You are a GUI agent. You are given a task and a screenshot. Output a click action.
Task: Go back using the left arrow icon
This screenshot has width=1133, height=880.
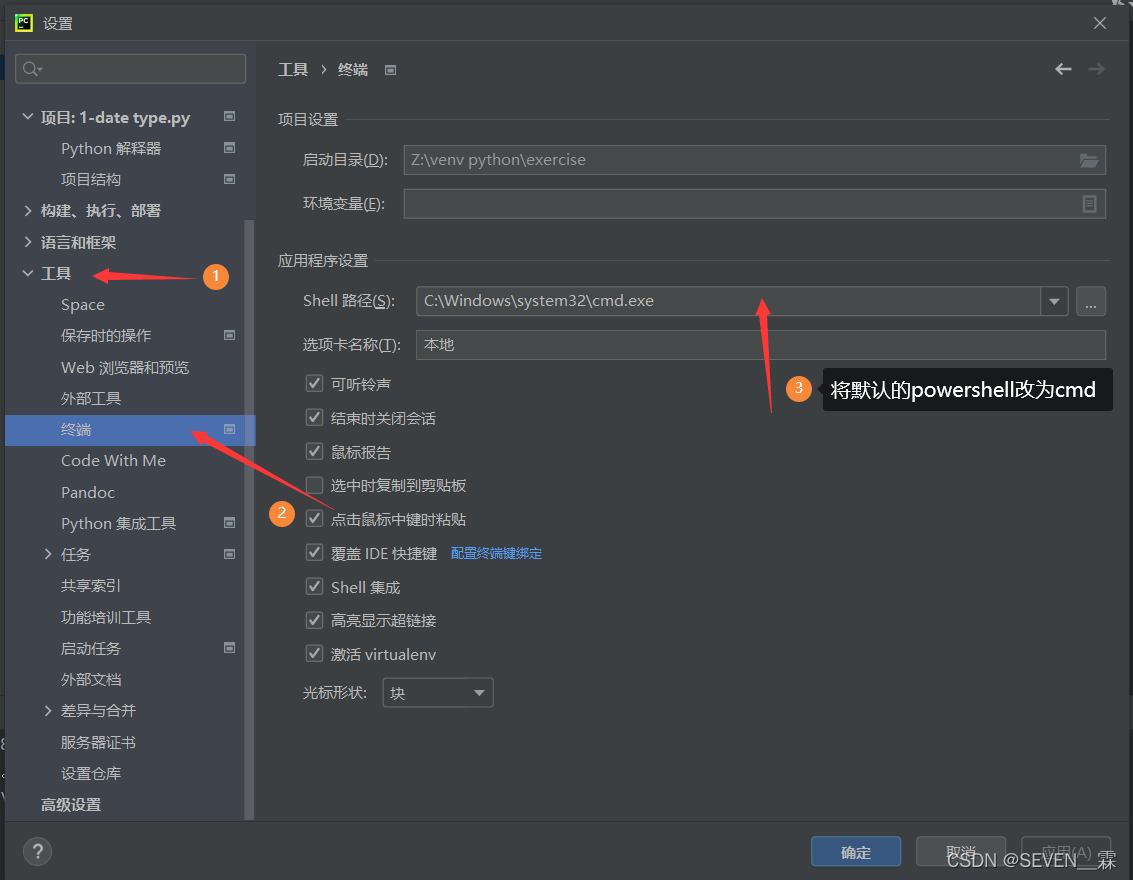(x=1063, y=69)
